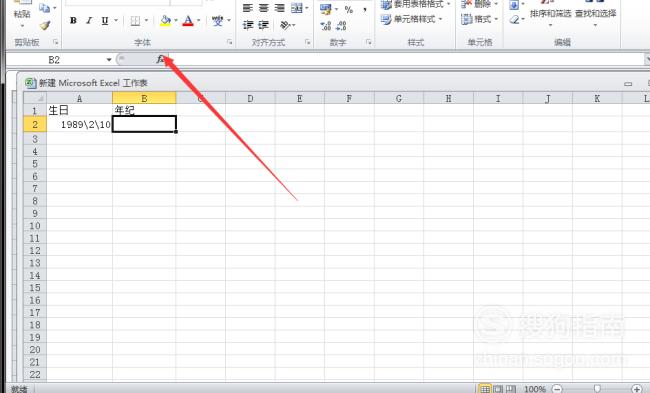Open Sort and Filter (排序和筛选)
650x393 pixels.
550,14
